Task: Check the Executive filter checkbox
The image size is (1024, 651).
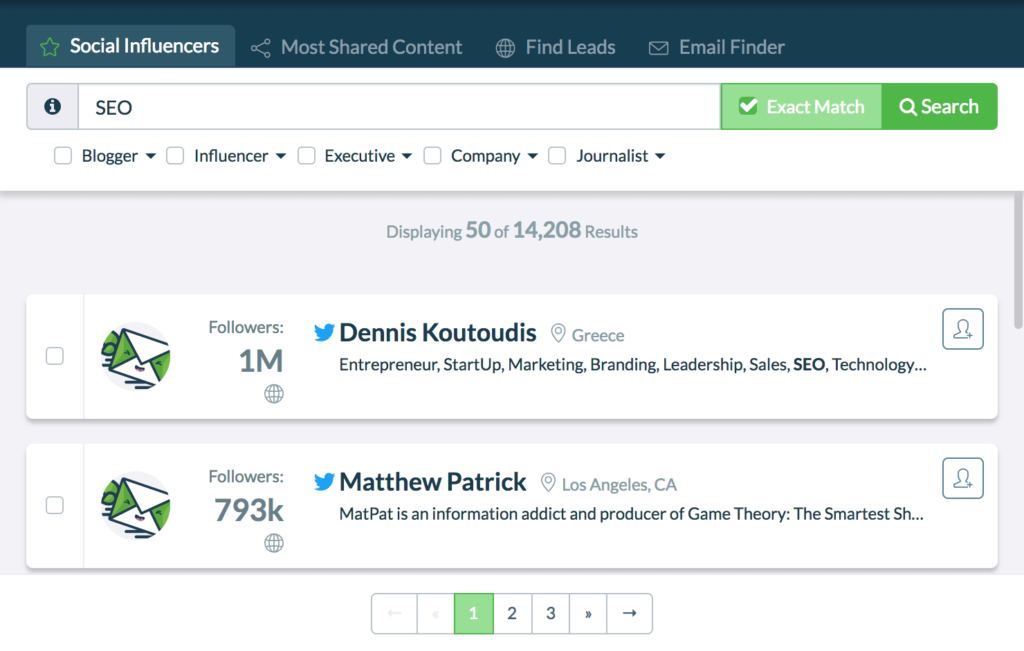Action: [306, 156]
